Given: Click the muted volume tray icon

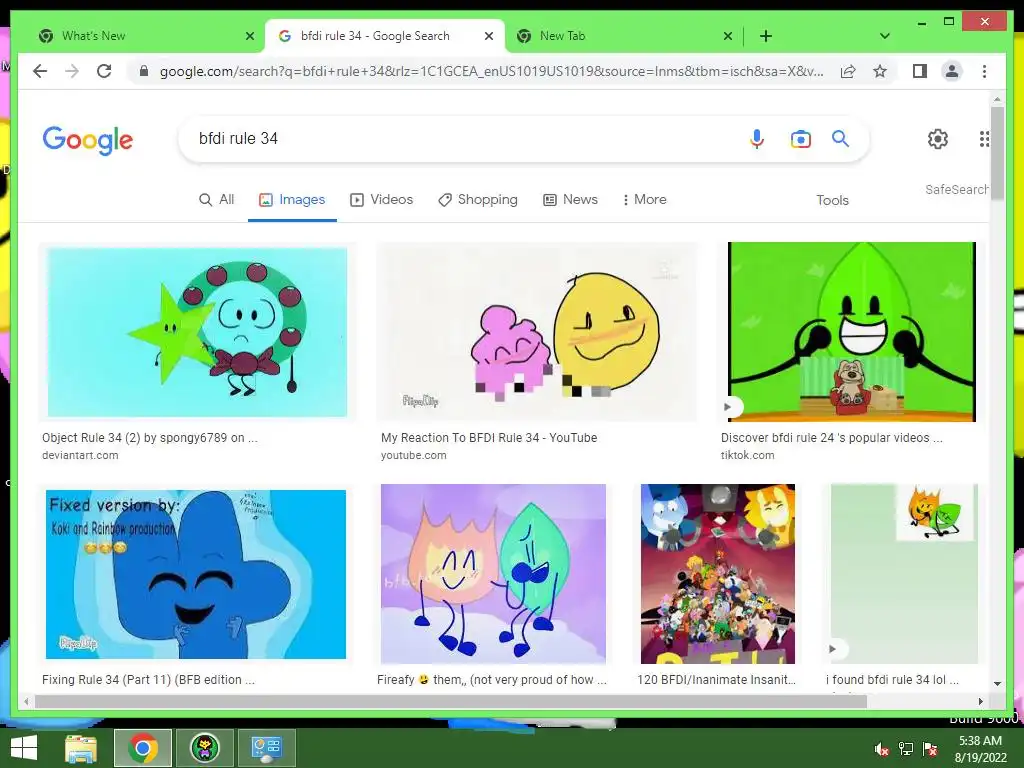Looking at the screenshot, I should 882,749.
